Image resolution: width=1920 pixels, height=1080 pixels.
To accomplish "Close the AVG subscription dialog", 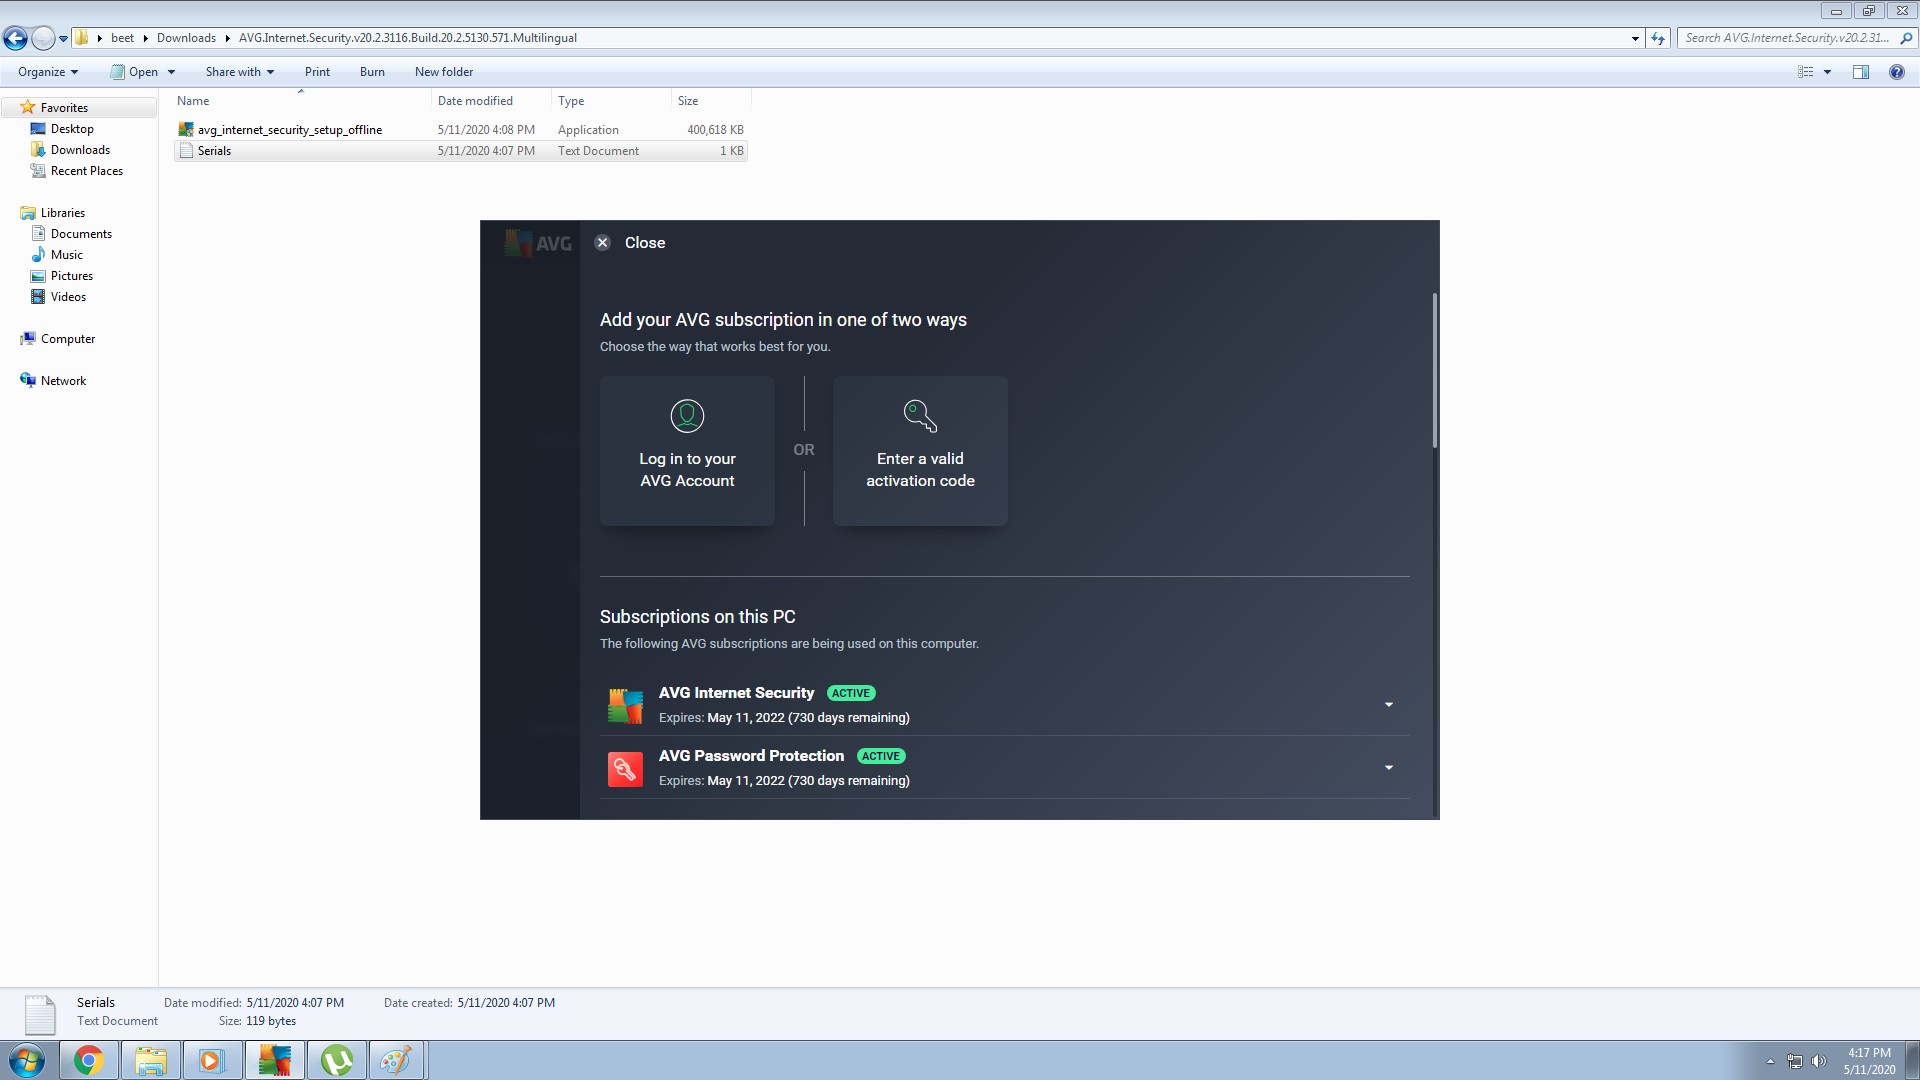I will (x=603, y=243).
